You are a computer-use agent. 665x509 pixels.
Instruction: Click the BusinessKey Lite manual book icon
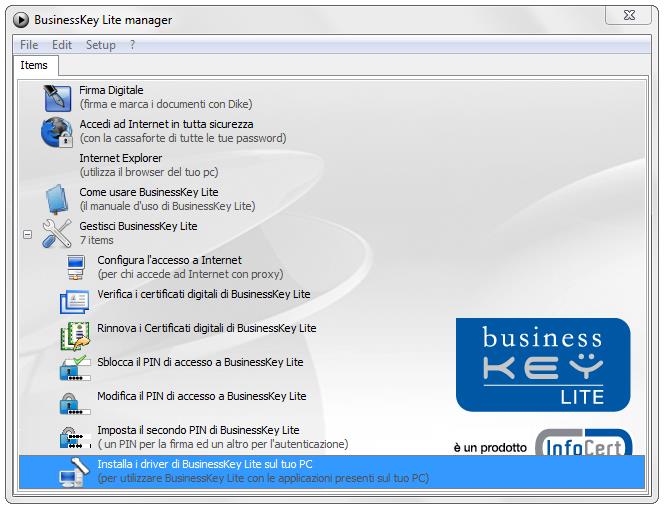coord(56,199)
